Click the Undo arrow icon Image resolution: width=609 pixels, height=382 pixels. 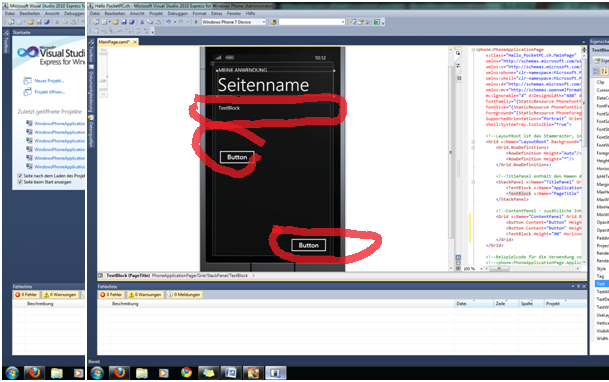point(169,22)
